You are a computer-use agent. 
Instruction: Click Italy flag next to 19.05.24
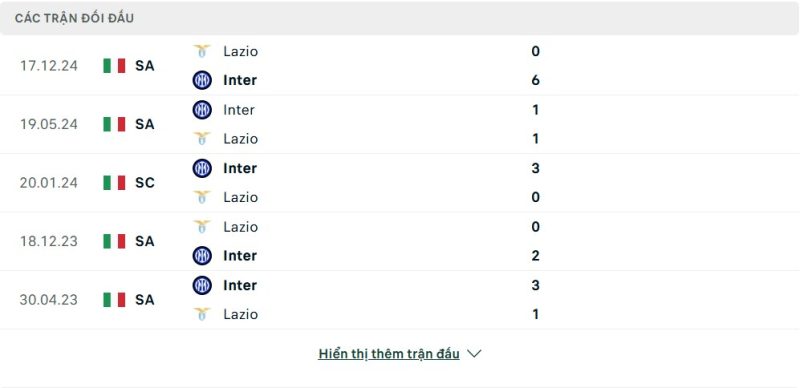(x=114, y=124)
